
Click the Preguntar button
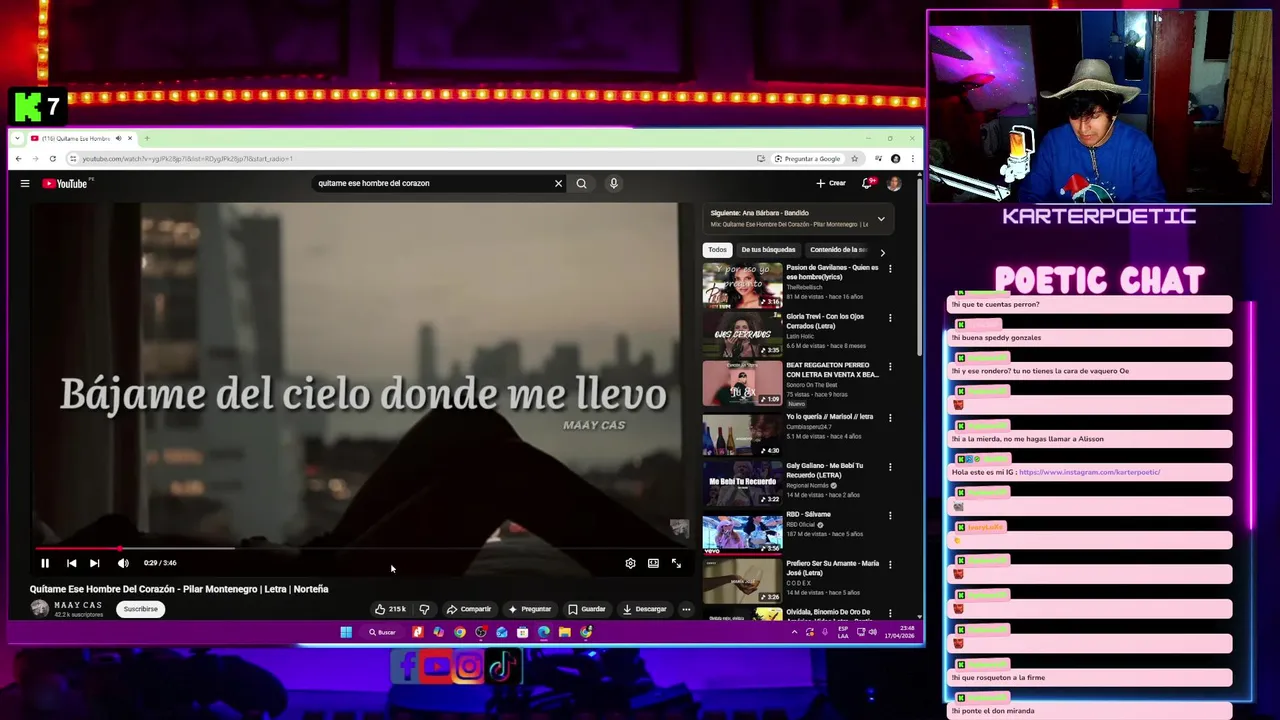click(530, 609)
